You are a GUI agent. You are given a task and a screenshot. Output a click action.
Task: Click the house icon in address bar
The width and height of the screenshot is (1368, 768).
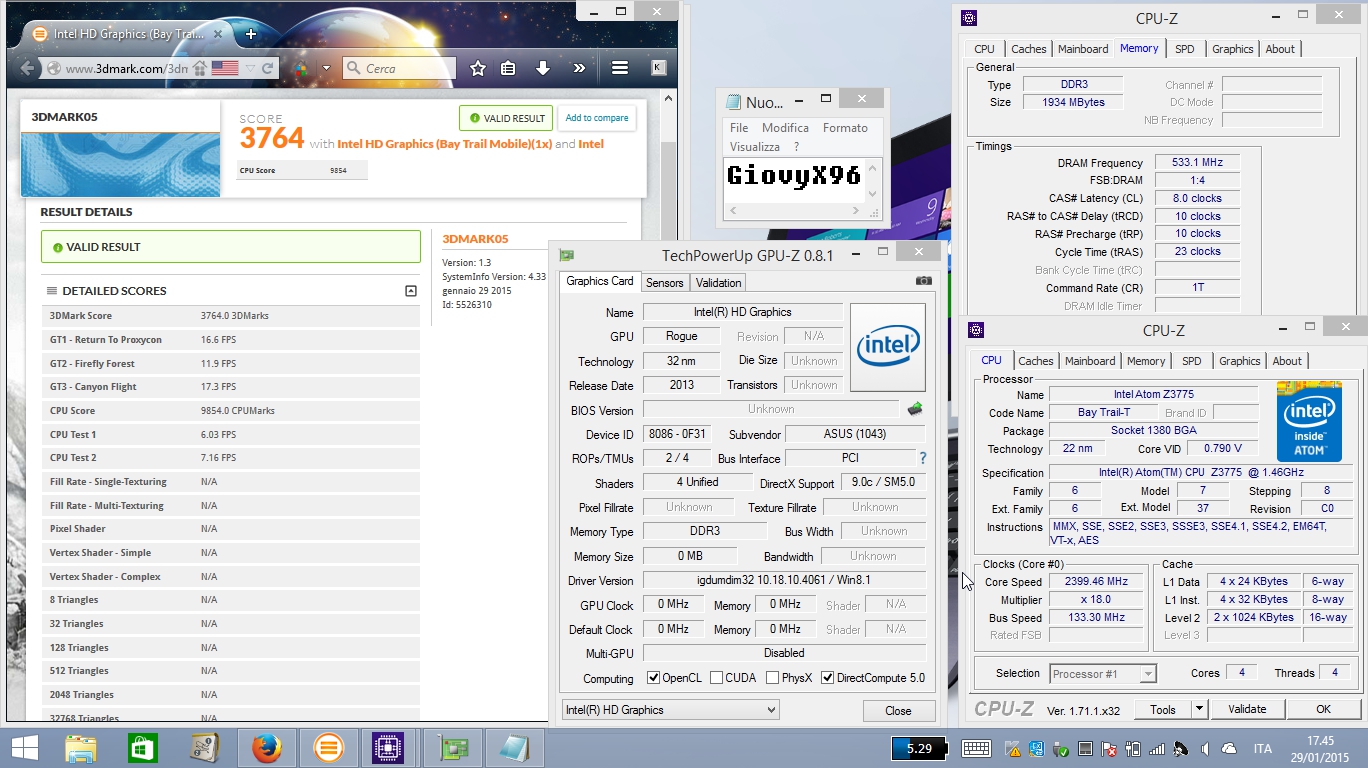click(200, 68)
